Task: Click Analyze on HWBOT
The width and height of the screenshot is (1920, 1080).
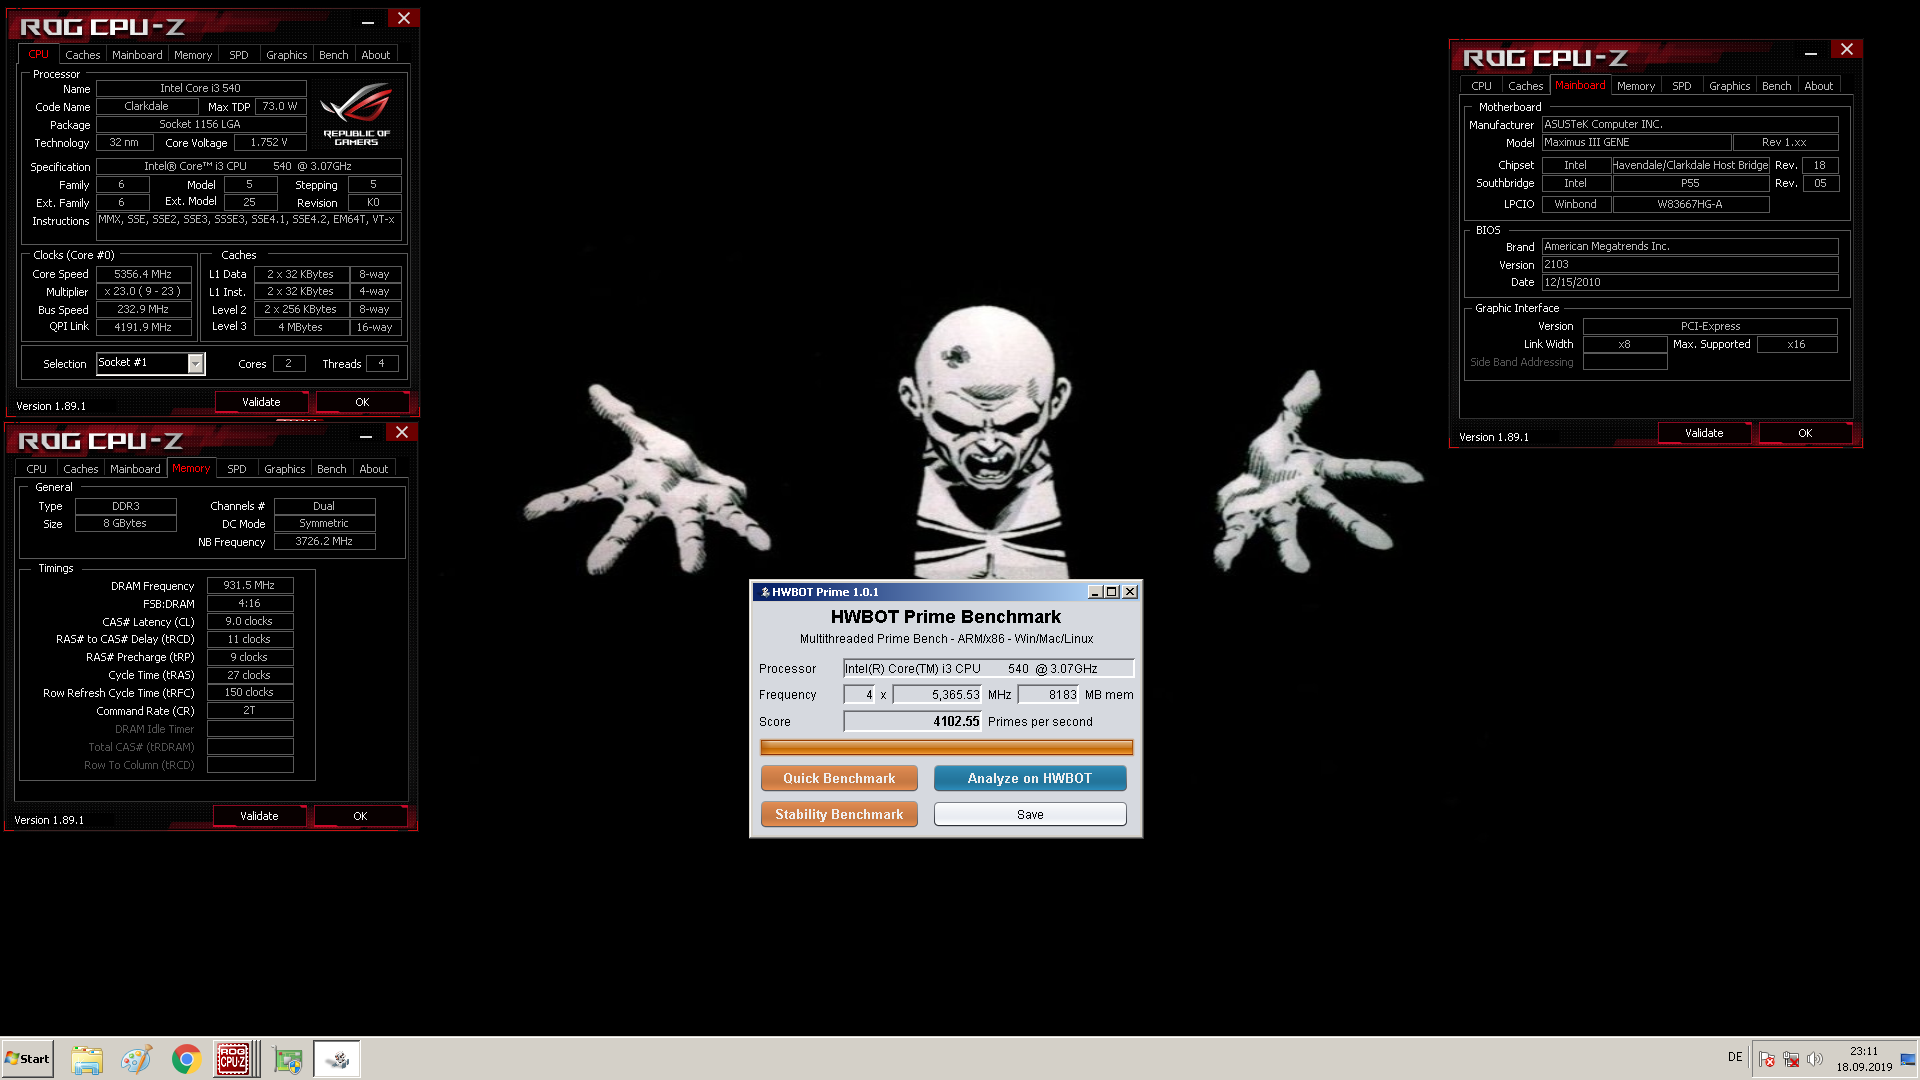Action: (1030, 778)
